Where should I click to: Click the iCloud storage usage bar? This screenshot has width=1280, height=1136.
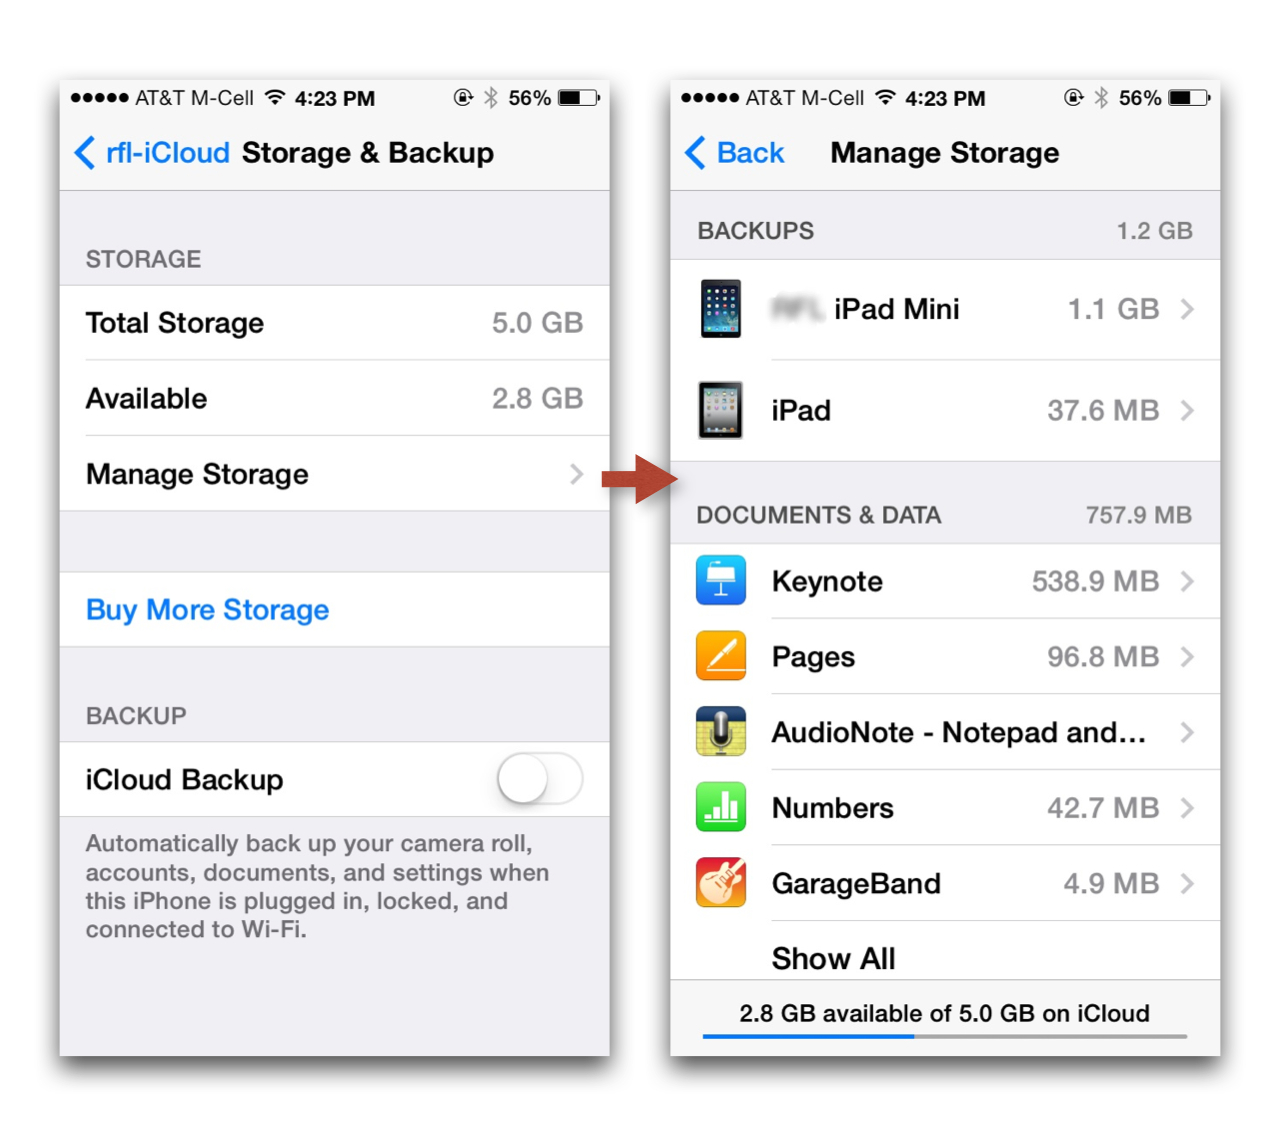point(945,1036)
